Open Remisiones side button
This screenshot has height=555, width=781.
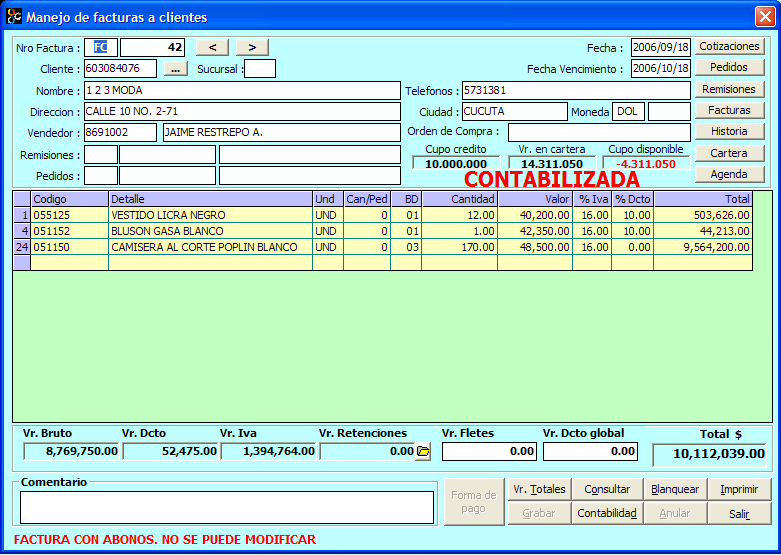729,89
